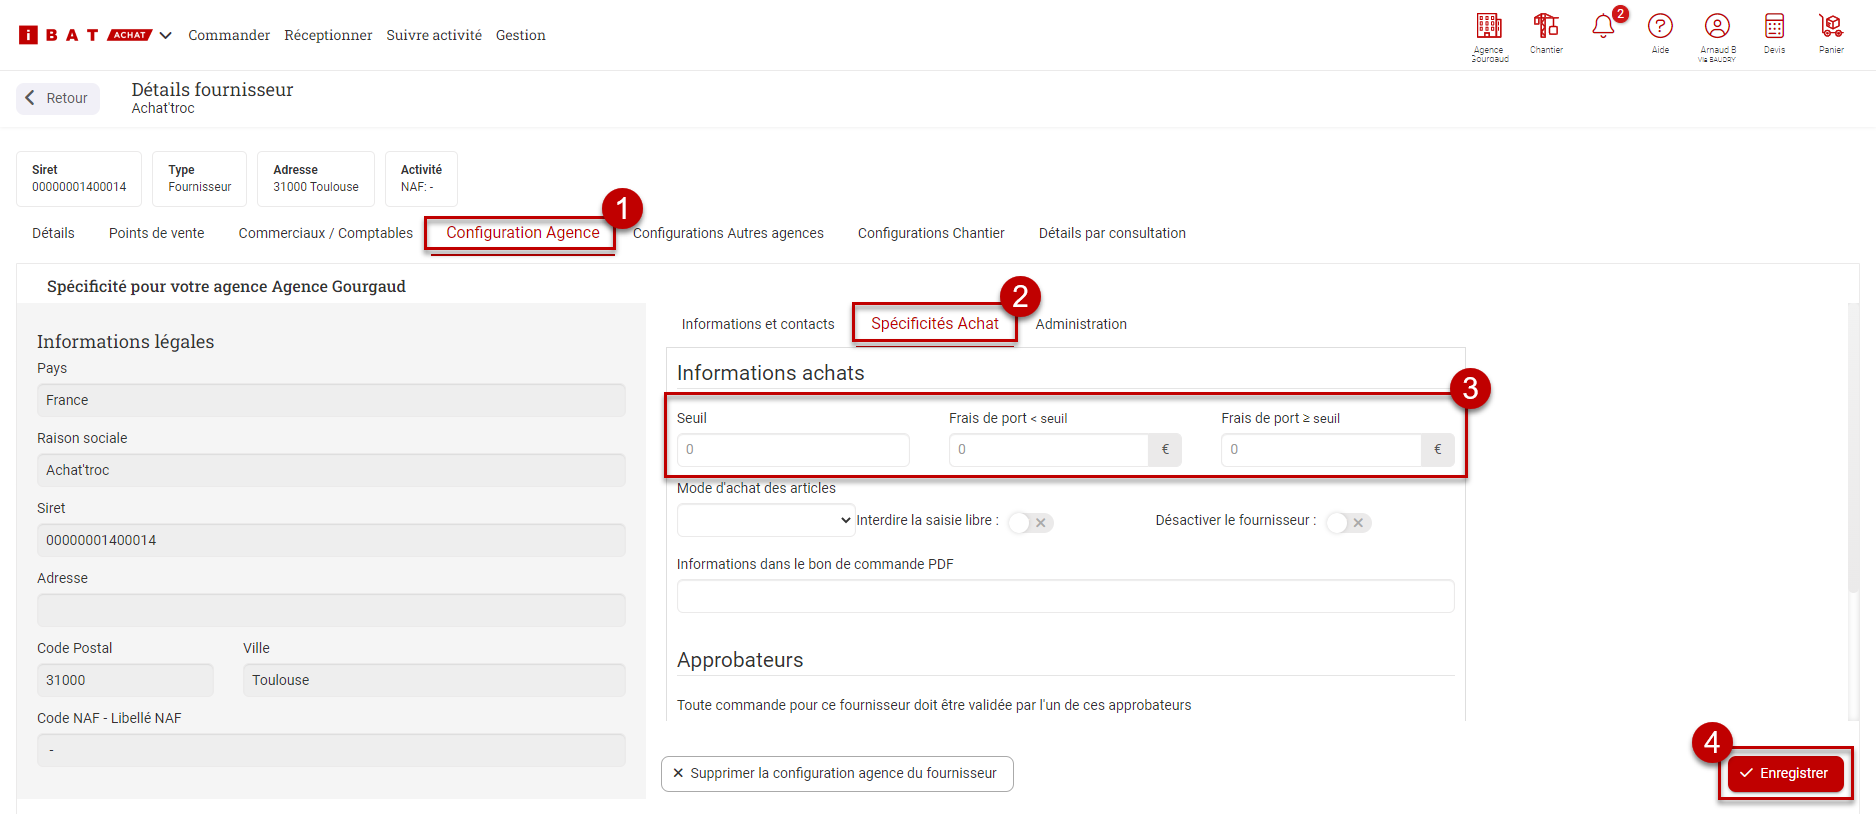
Task: Toggle Interdire la saisie libre switch
Action: [1030, 523]
